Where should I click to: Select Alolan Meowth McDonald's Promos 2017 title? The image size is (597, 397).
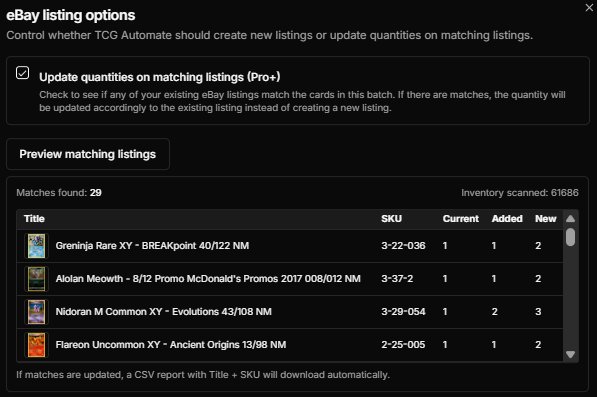pos(208,279)
